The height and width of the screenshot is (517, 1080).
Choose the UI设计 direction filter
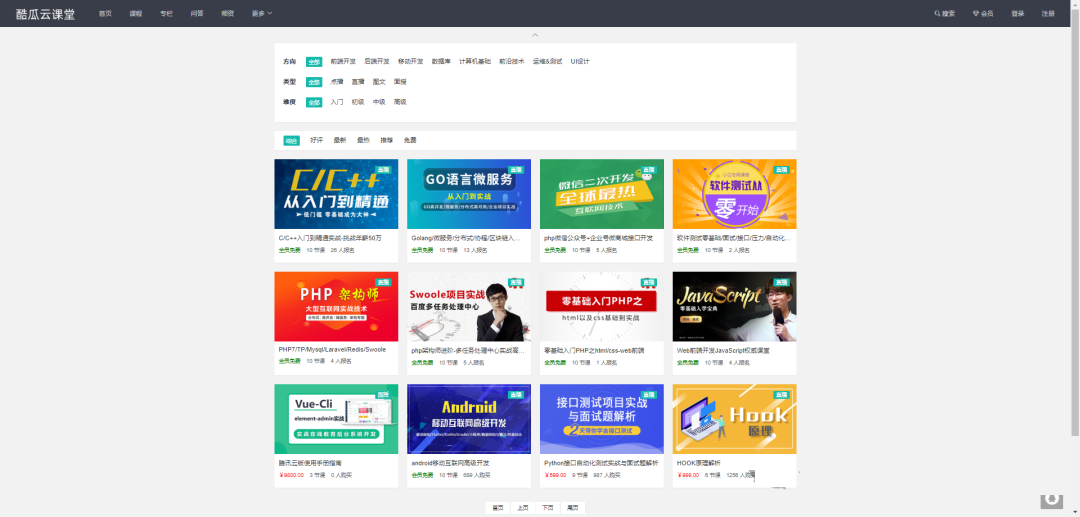[580, 61]
